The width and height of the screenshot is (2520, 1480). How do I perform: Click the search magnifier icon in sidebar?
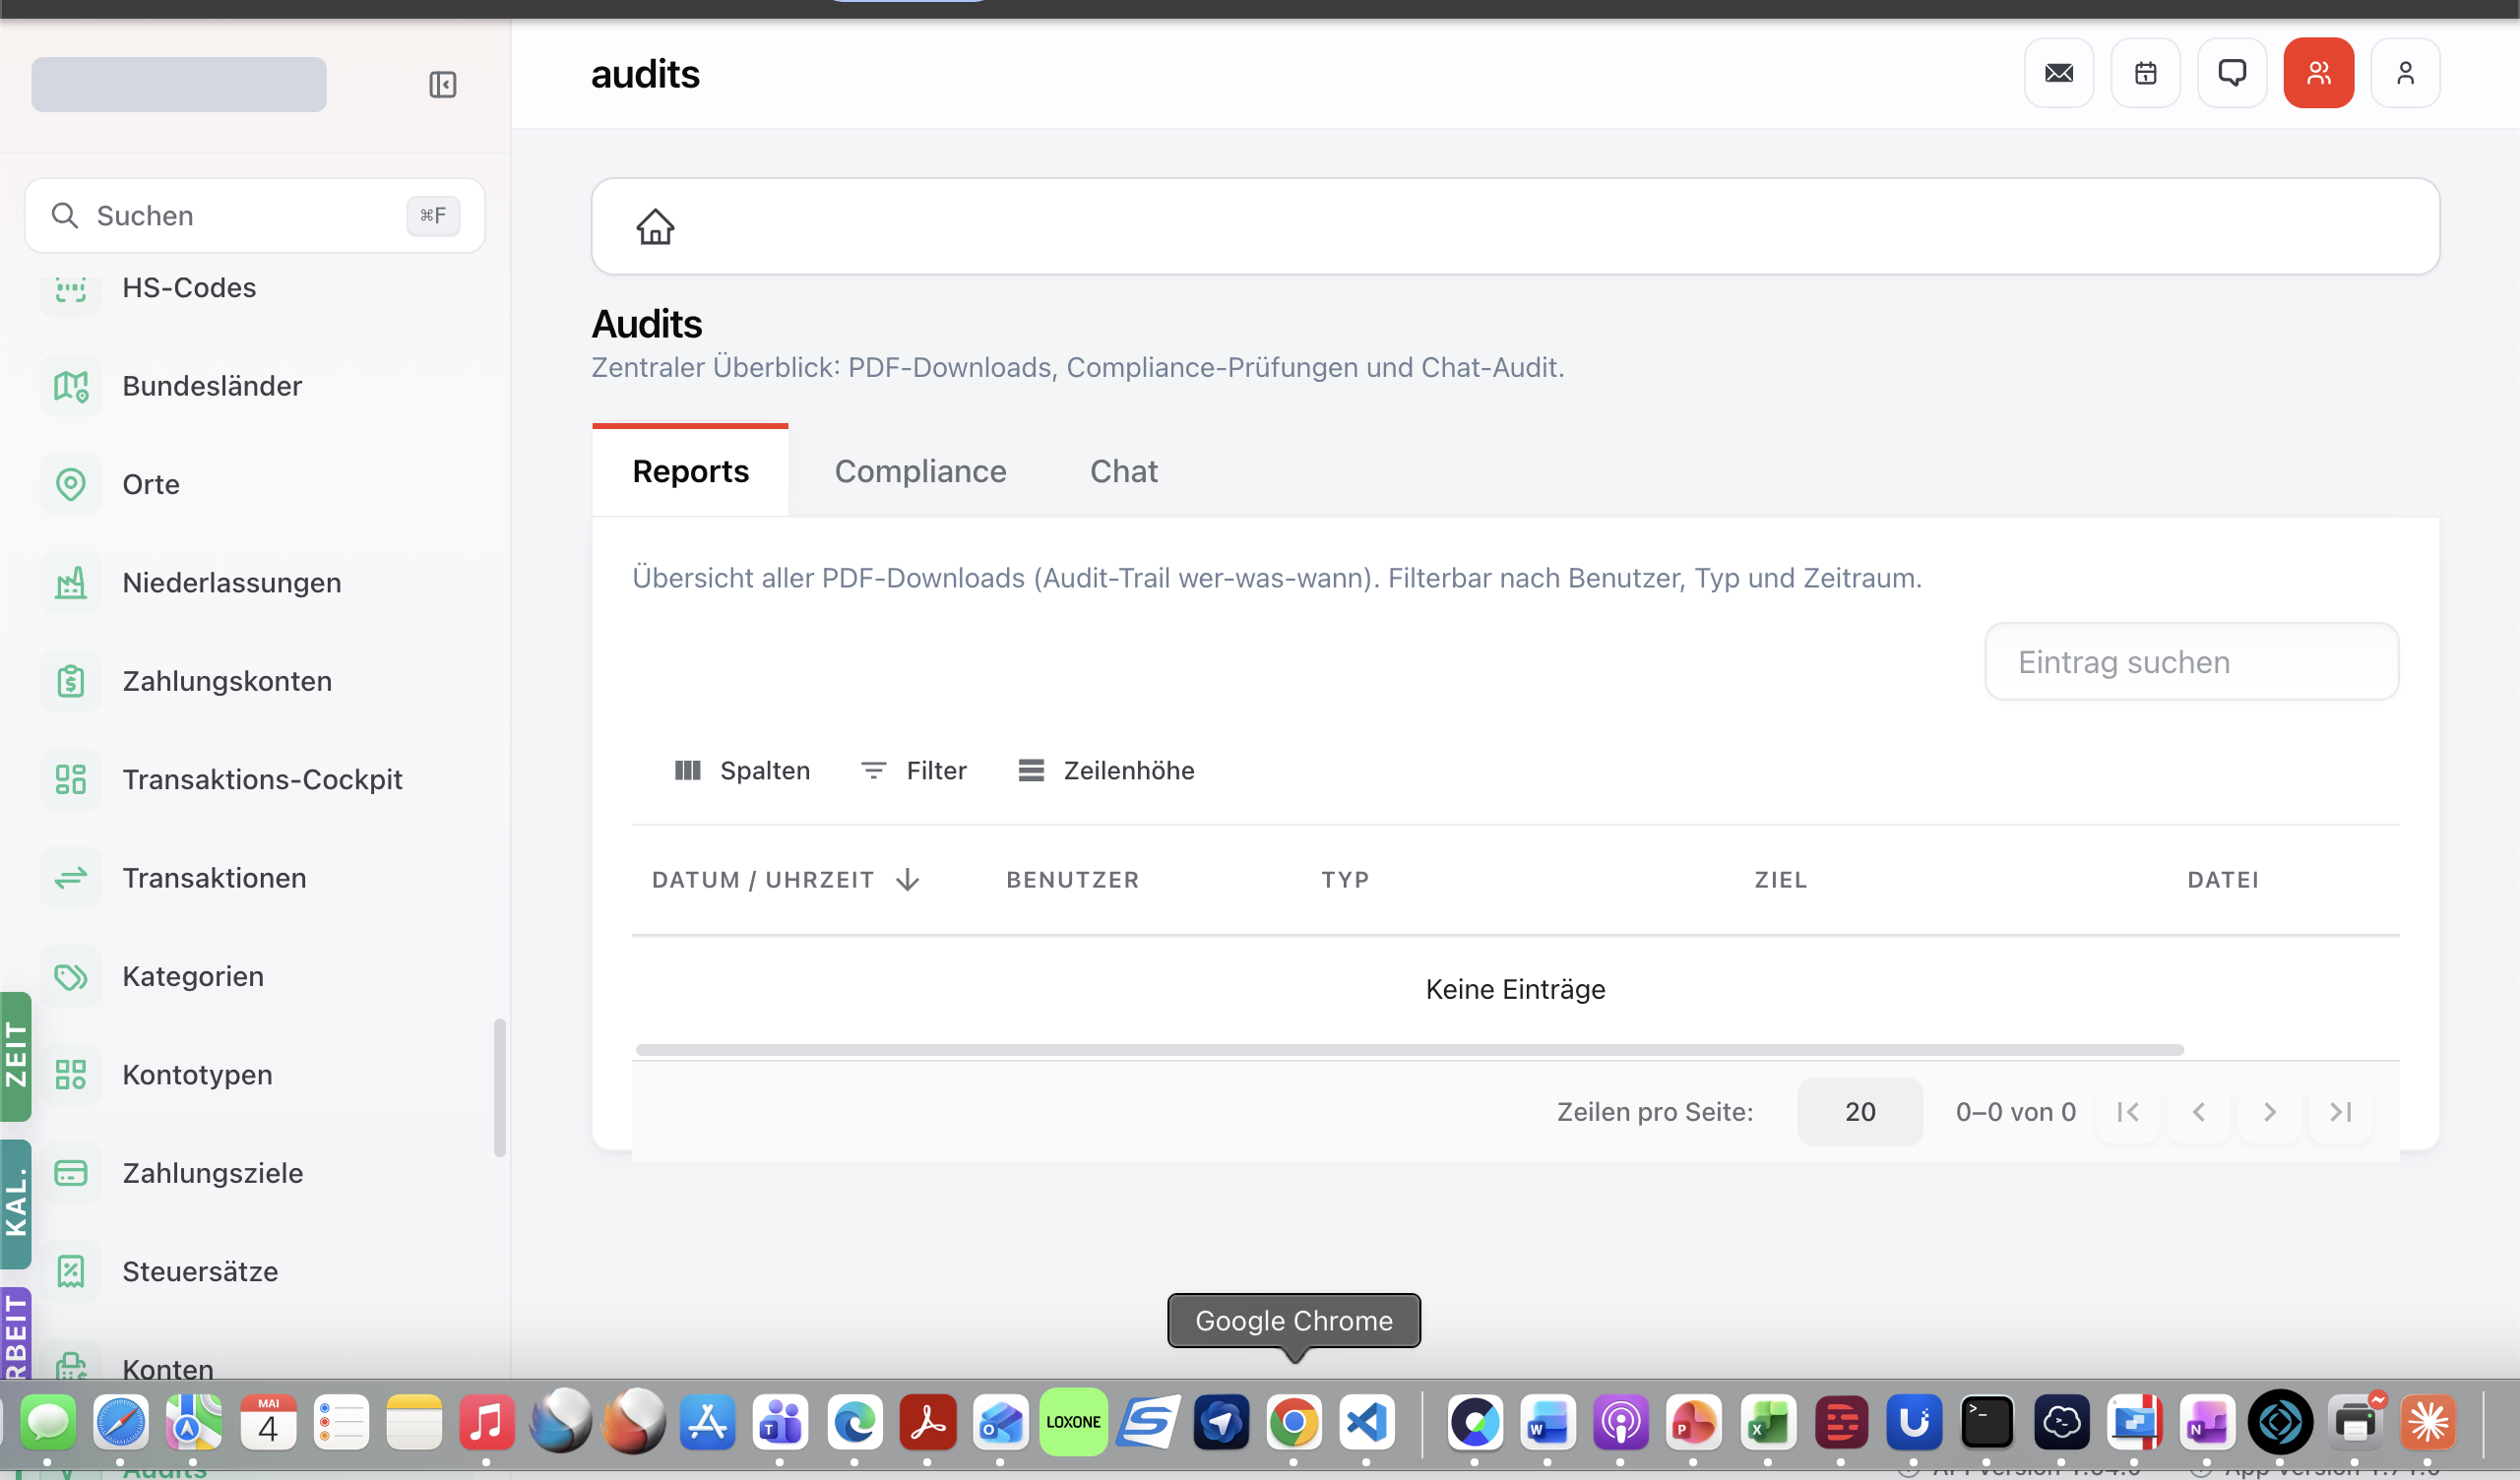(x=65, y=215)
